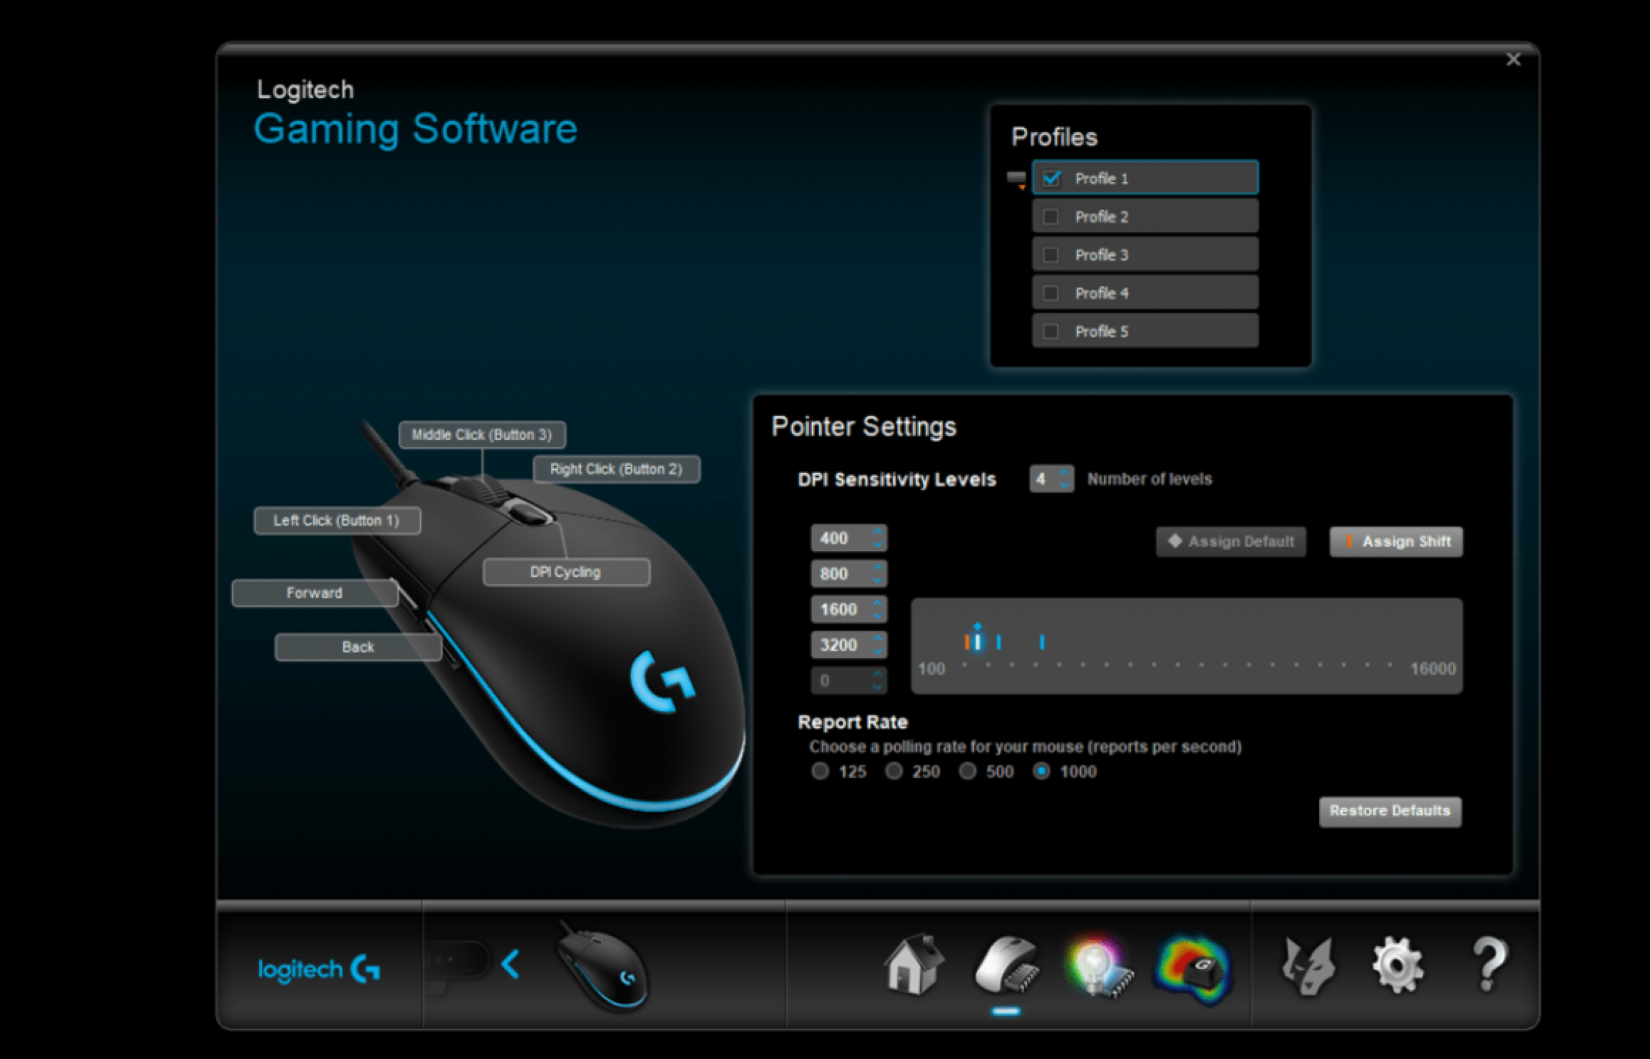Viewport: 1650px width, 1059px height.
Task: Click the Assign Default button
Action: 1231,541
